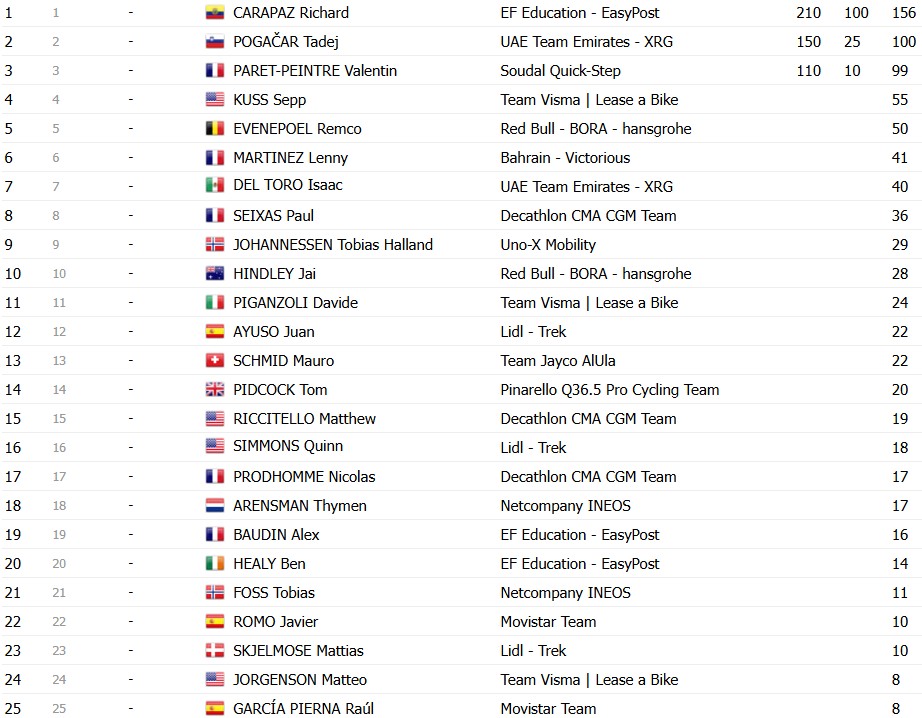Viewport: 922px width, 718px height.
Task: Click USA flag icon beside KUSS Sepp
Action: 215,99
